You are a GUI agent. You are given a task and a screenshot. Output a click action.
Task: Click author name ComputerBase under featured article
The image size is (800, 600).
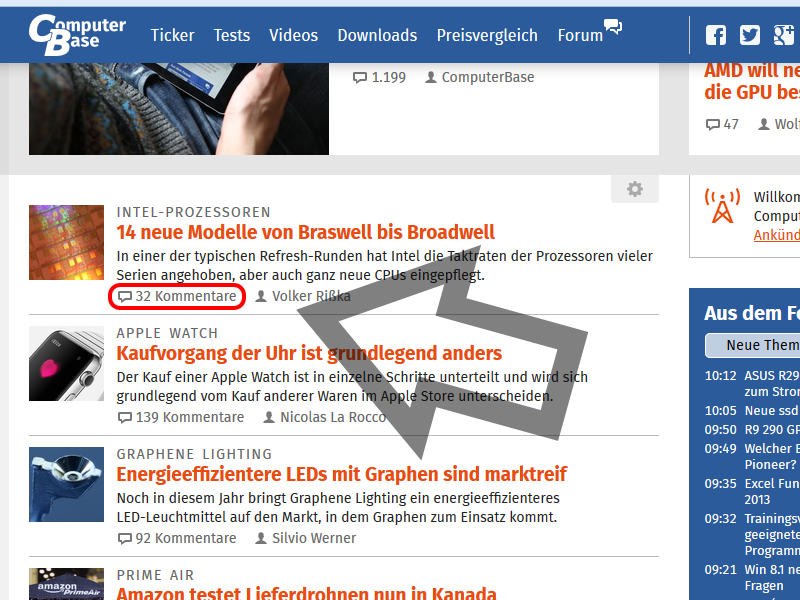488,77
